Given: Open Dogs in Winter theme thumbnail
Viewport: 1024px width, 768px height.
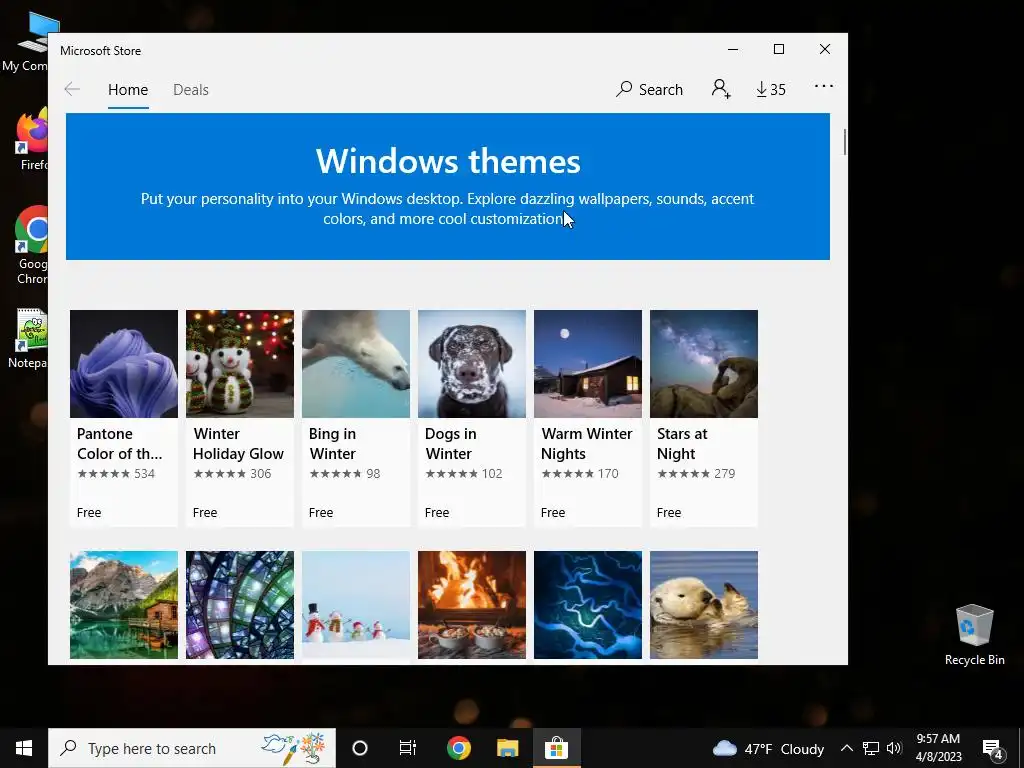Looking at the screenshot, I should click(472, 364).
